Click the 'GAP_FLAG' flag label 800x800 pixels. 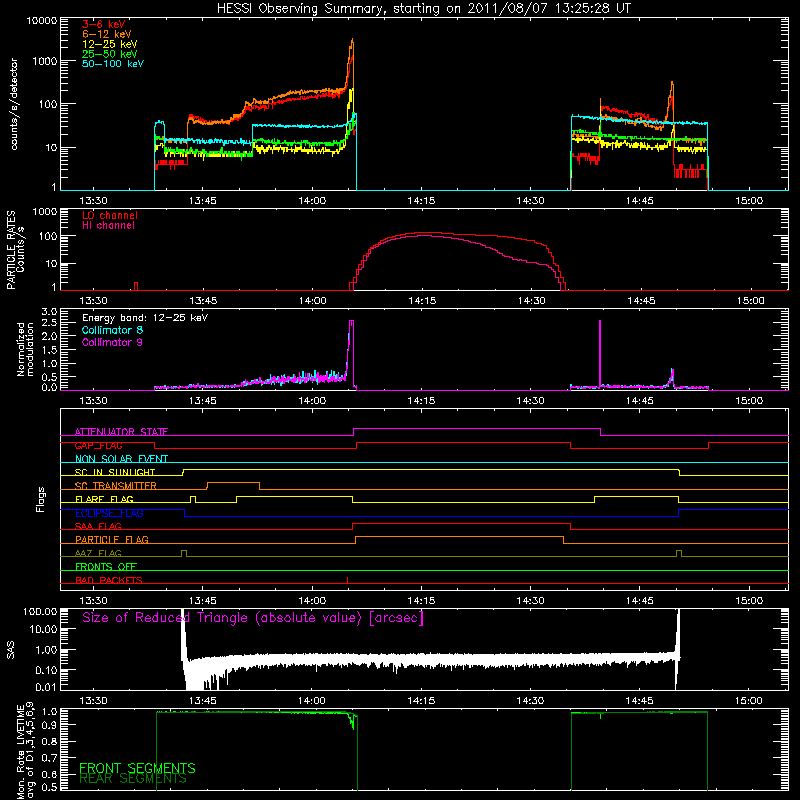98,445
